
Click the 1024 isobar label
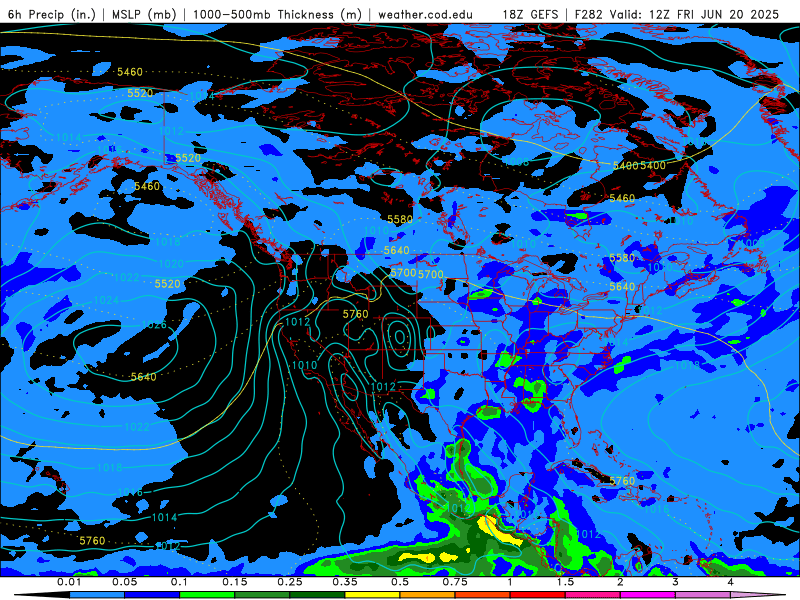pyautogui.click(x=106, y=300)
